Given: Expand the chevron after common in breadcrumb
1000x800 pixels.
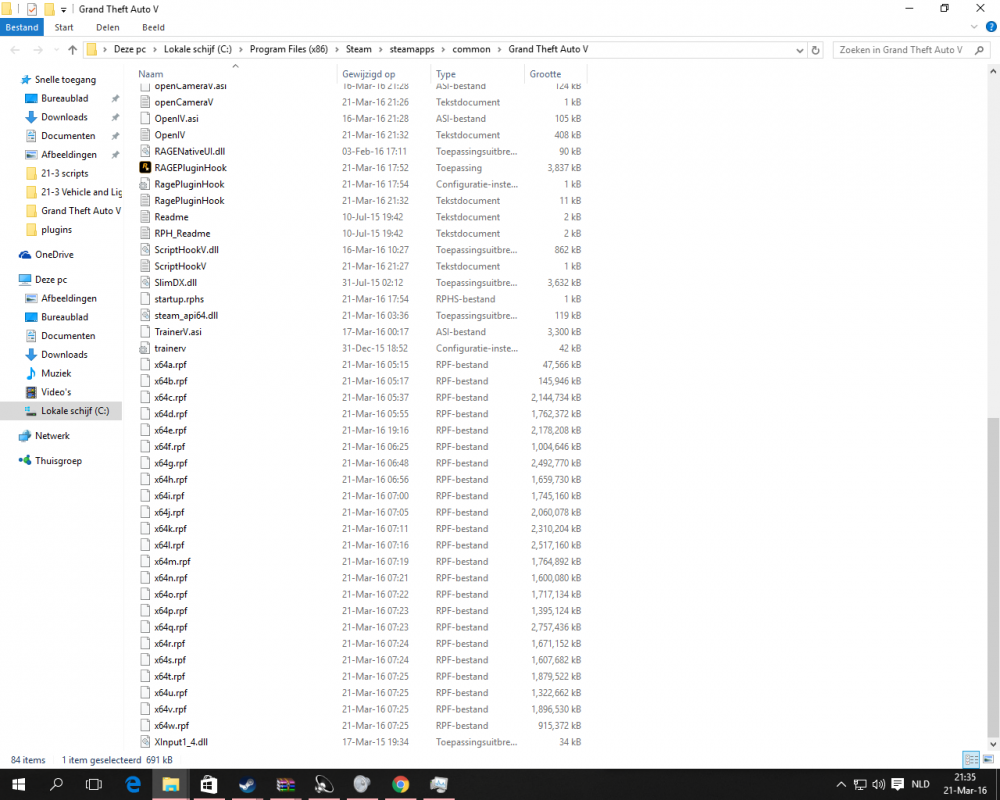Looking at the screenshot, I should click(x=499, y=50).
